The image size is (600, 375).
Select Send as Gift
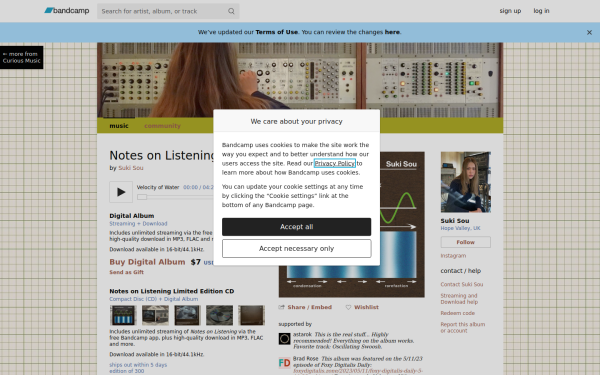tap(126, 272)
